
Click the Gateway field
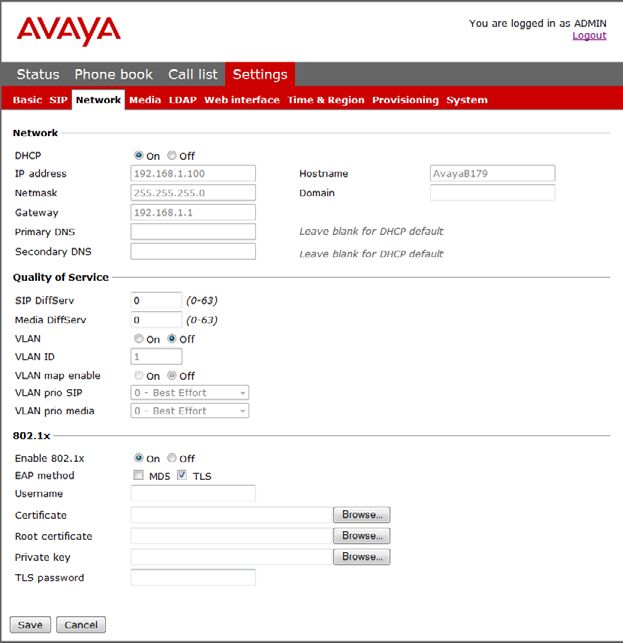coord(193,212)
